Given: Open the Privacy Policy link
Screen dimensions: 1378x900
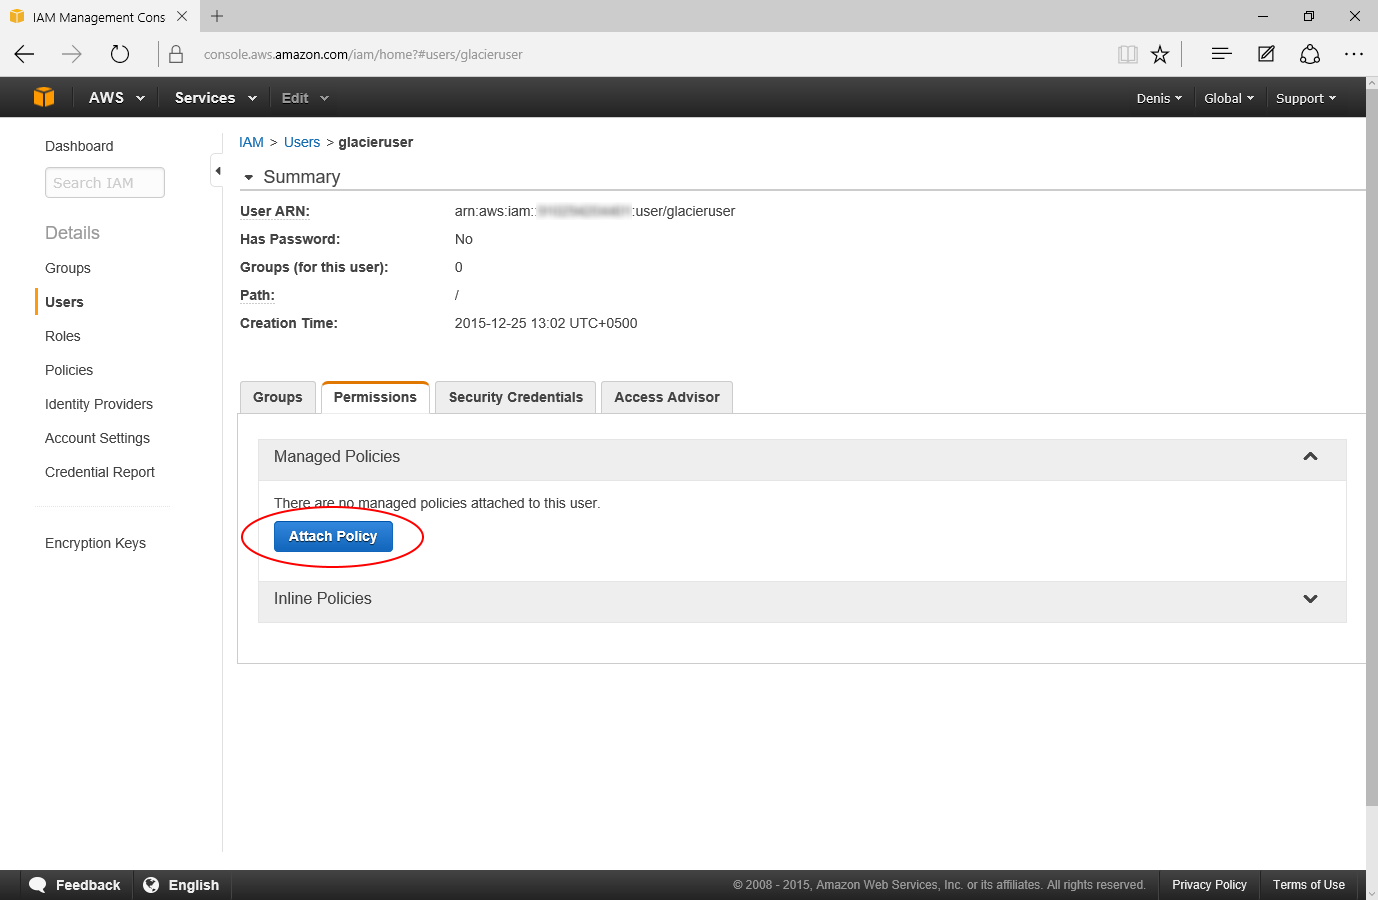Looking at the screenshot, I should (x=1209, y=885).
